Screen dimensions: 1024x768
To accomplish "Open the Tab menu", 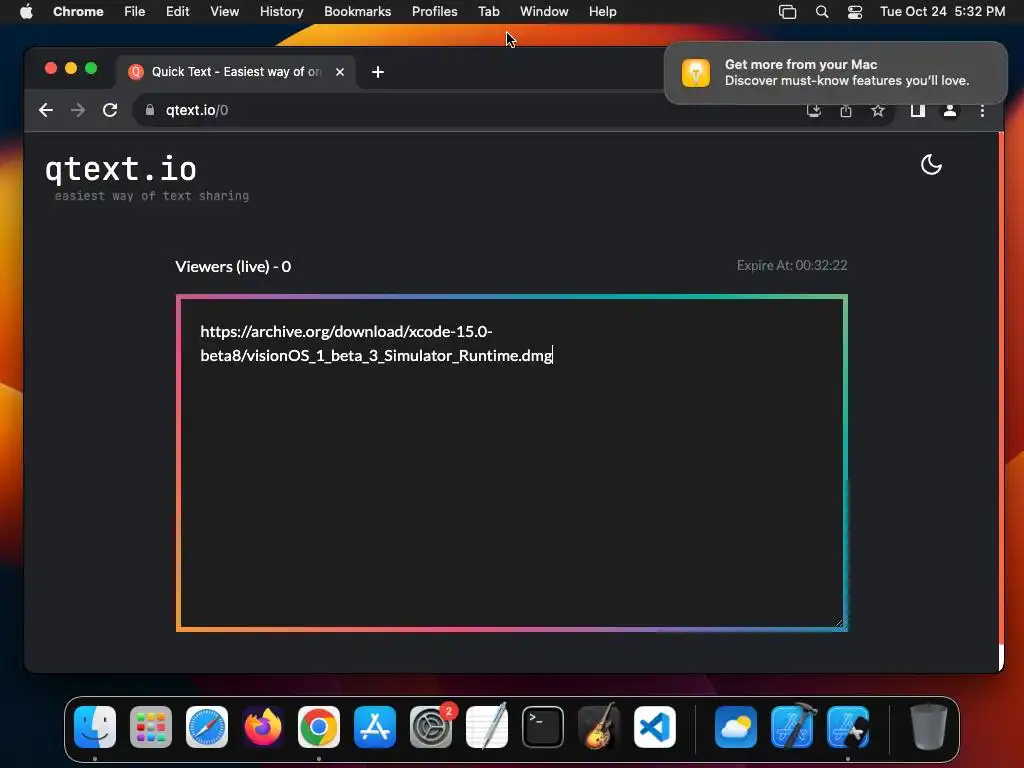I will coord(488,12).
